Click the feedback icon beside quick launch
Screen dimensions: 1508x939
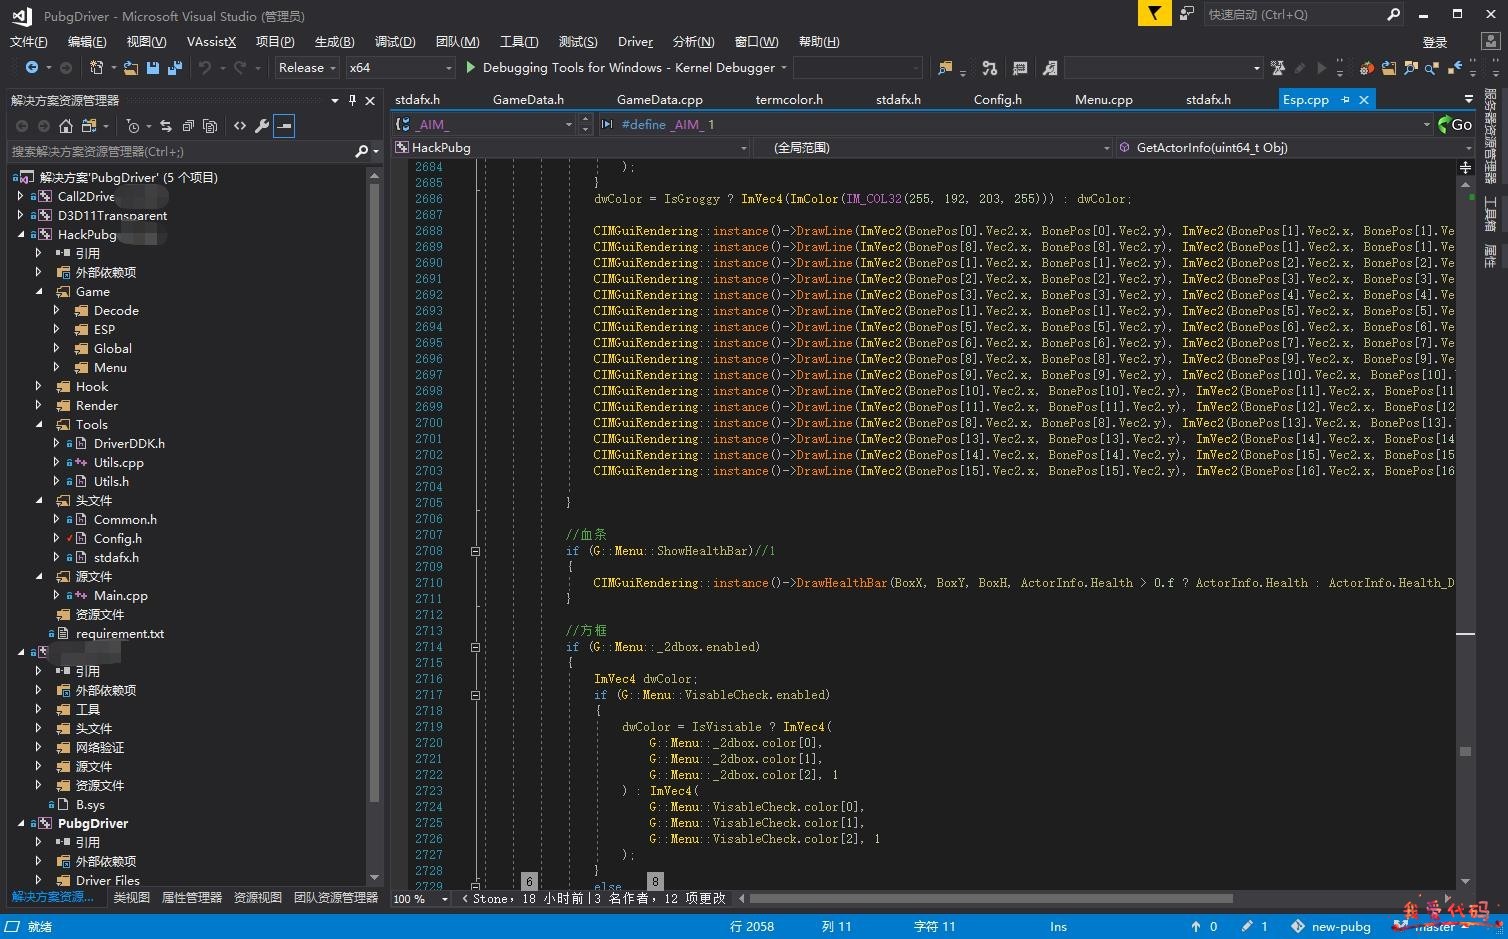point(1186,14)
